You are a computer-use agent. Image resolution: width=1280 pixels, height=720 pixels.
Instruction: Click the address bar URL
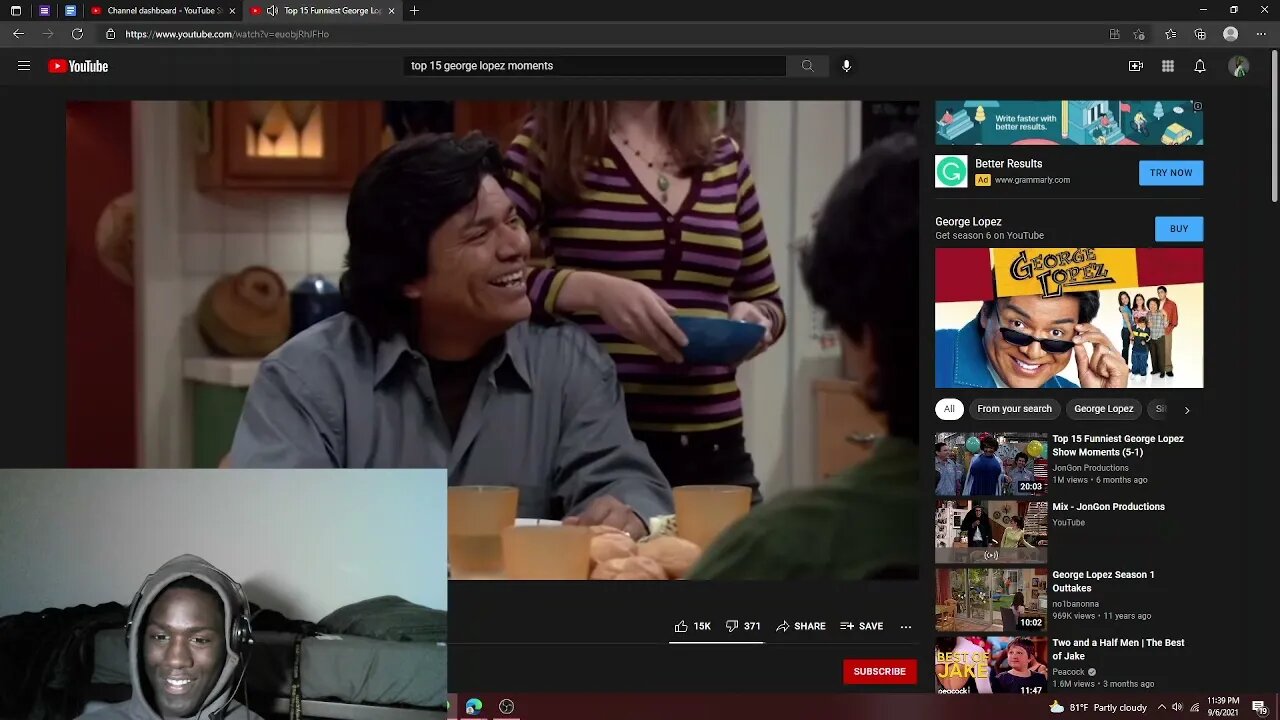(x=227, y=34)
